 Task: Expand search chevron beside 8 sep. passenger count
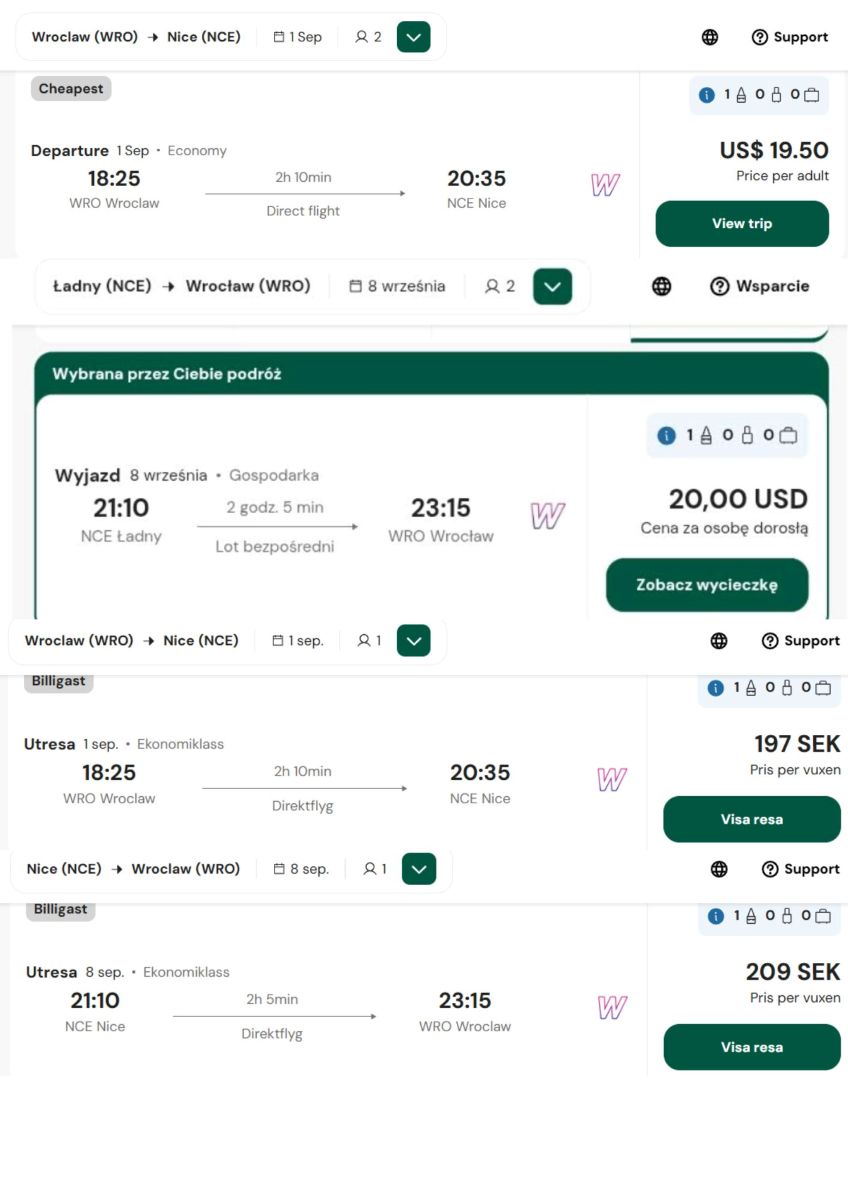tap(419, 869)
